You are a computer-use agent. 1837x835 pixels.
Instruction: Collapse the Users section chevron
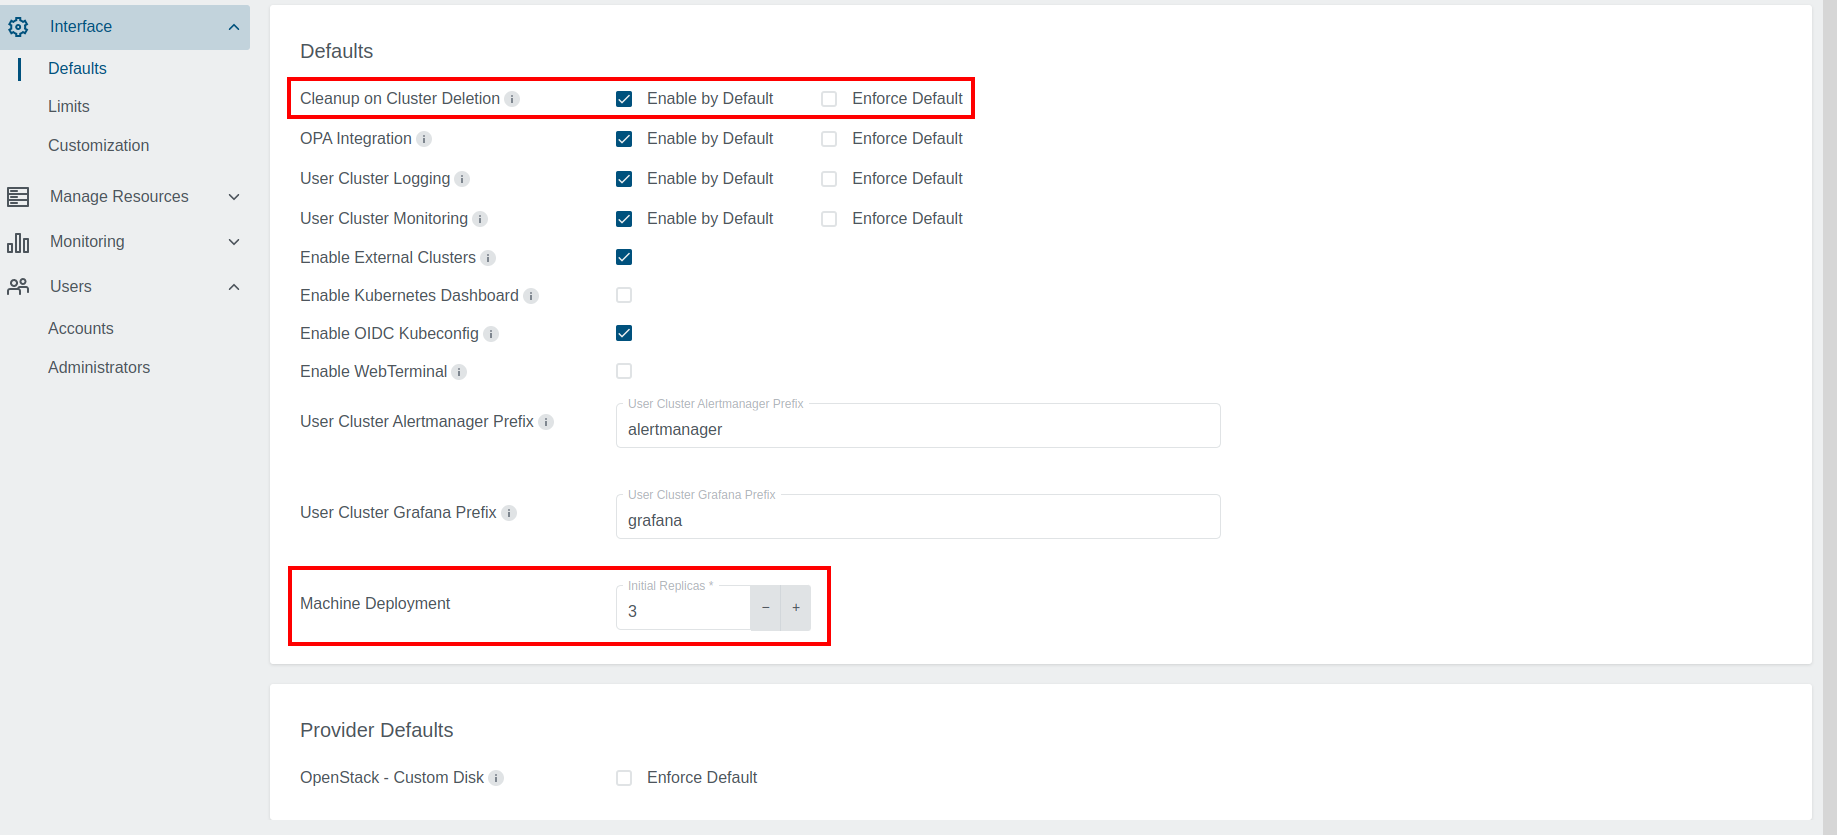(x=234, y=287)
